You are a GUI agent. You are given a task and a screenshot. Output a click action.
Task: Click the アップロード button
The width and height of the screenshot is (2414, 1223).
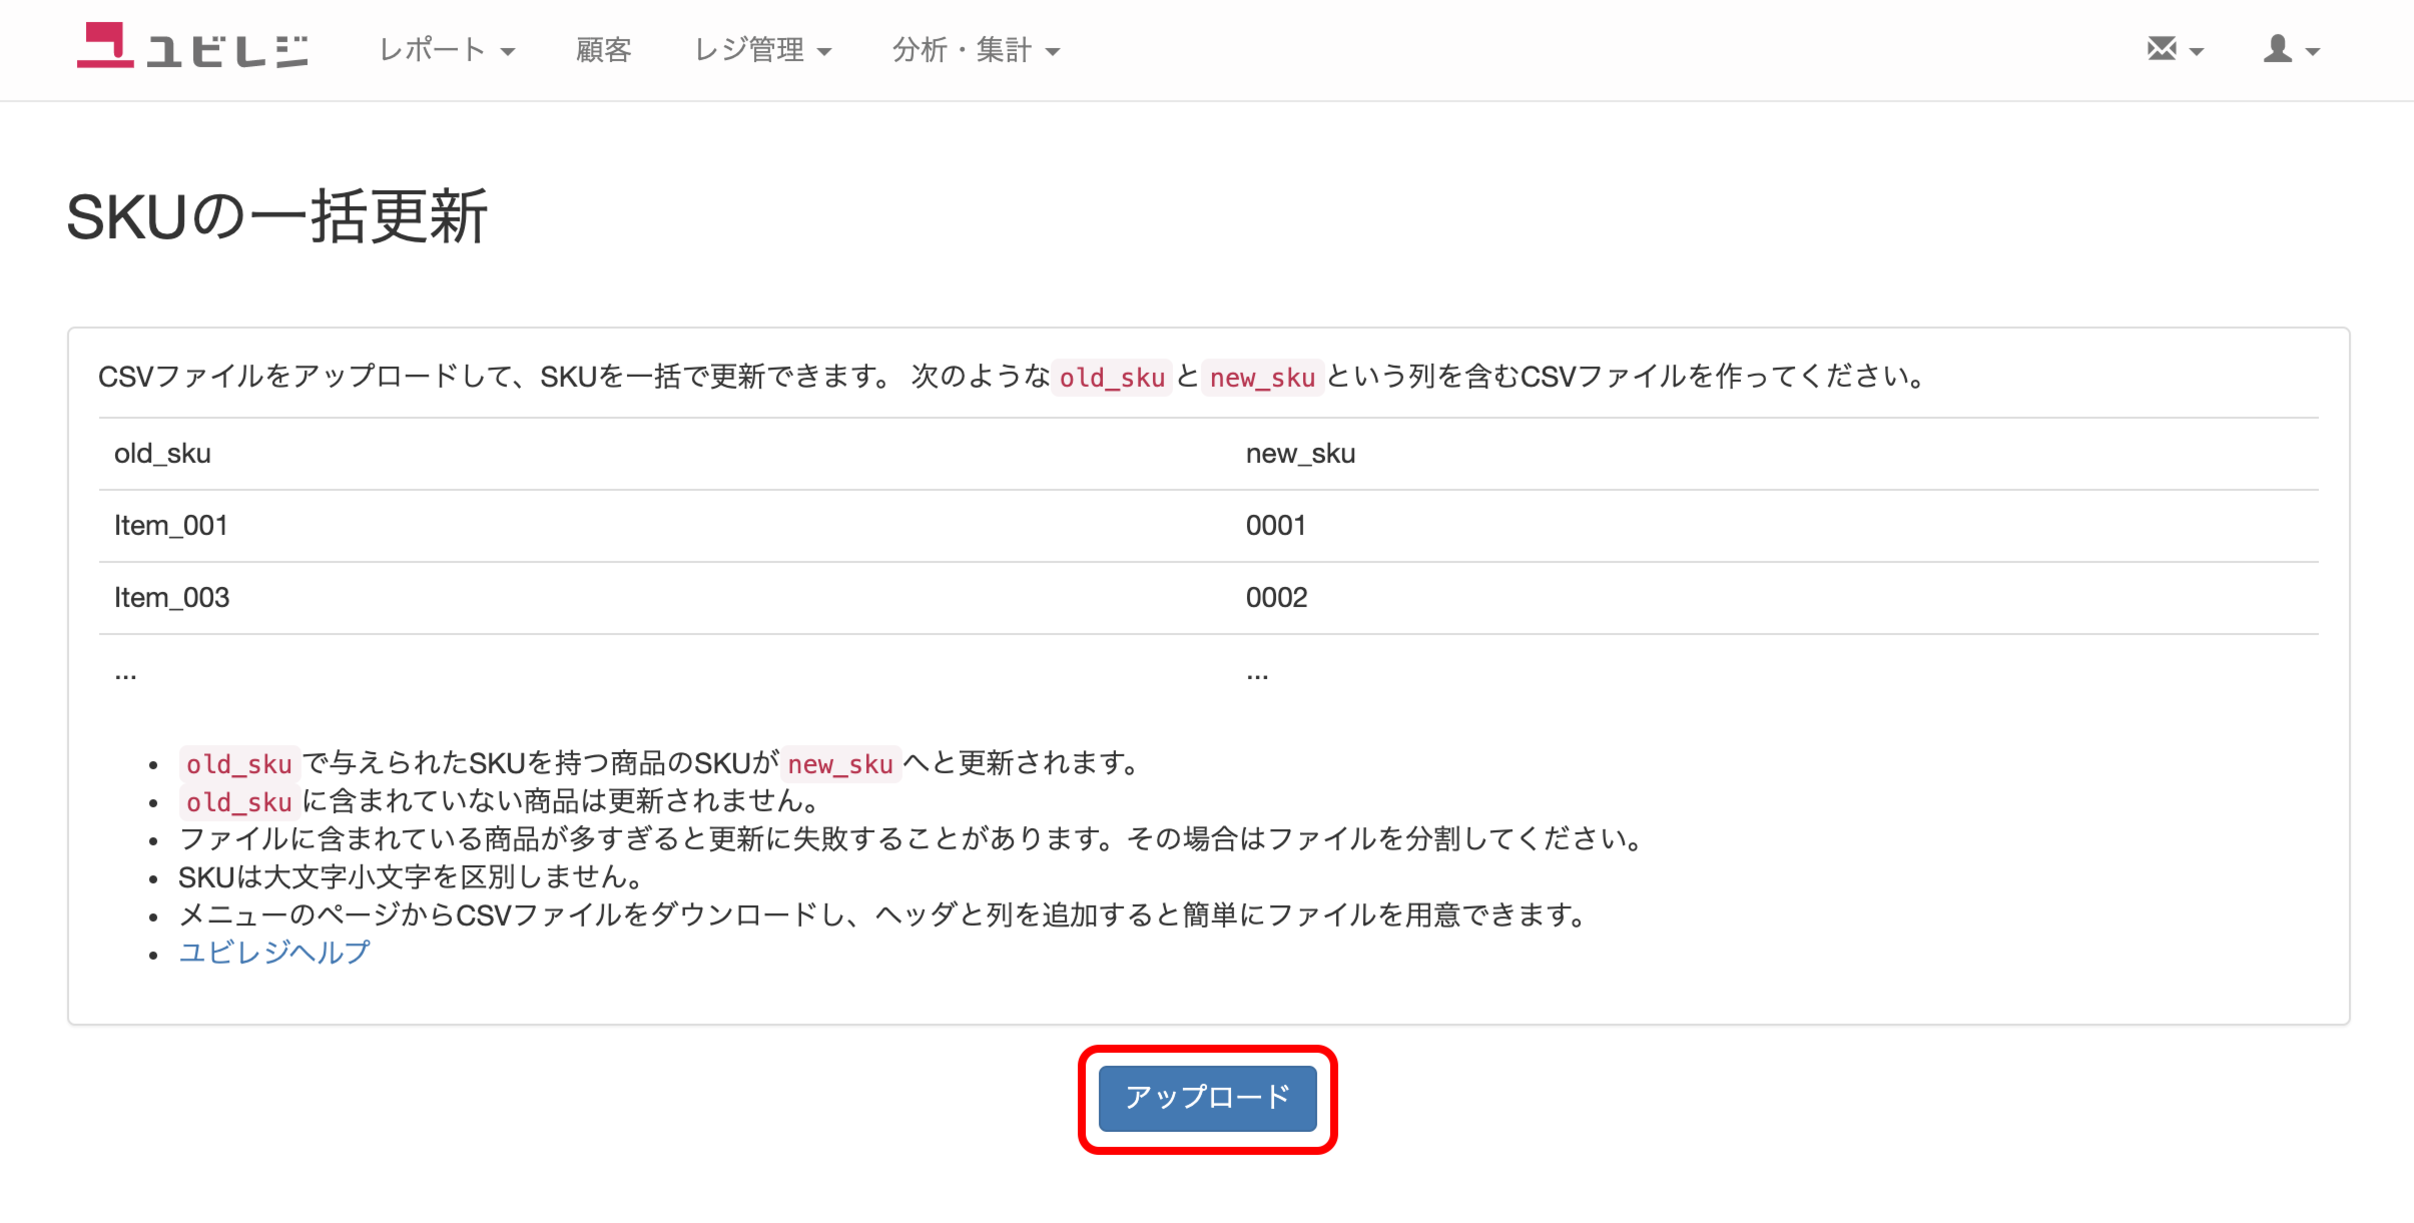point(1207,1098)
